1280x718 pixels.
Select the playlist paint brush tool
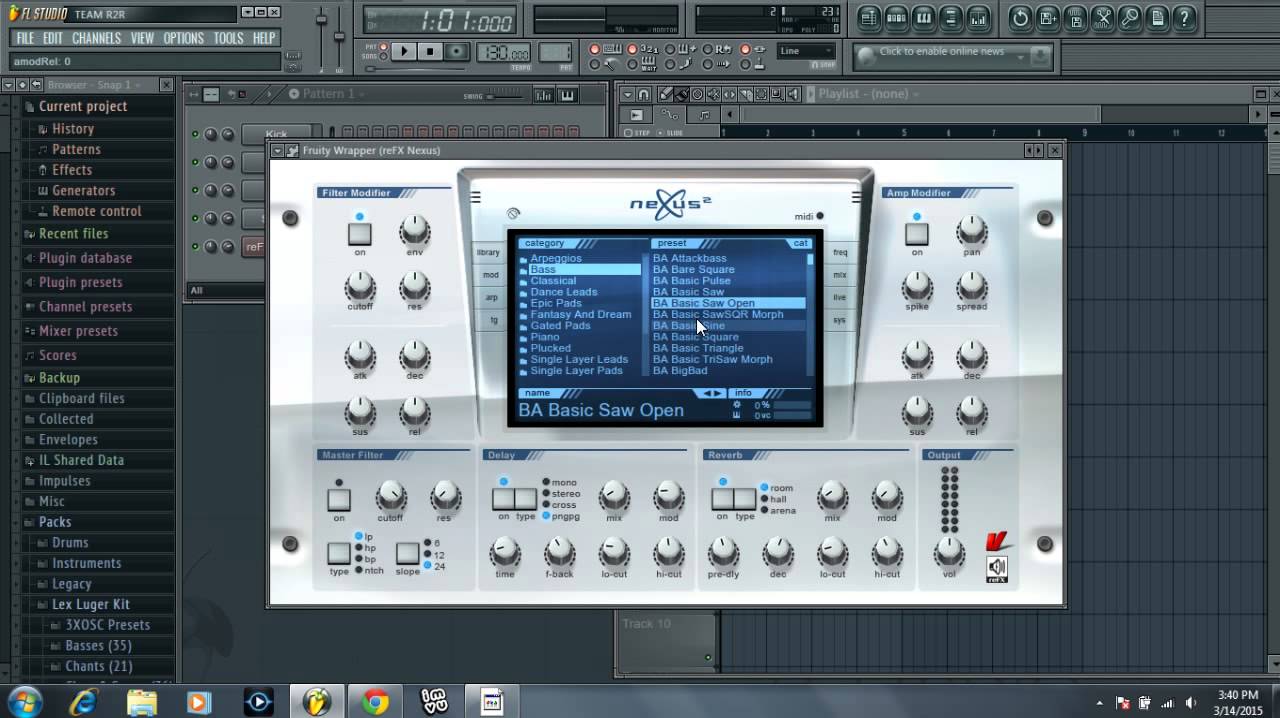coord(681,95)
